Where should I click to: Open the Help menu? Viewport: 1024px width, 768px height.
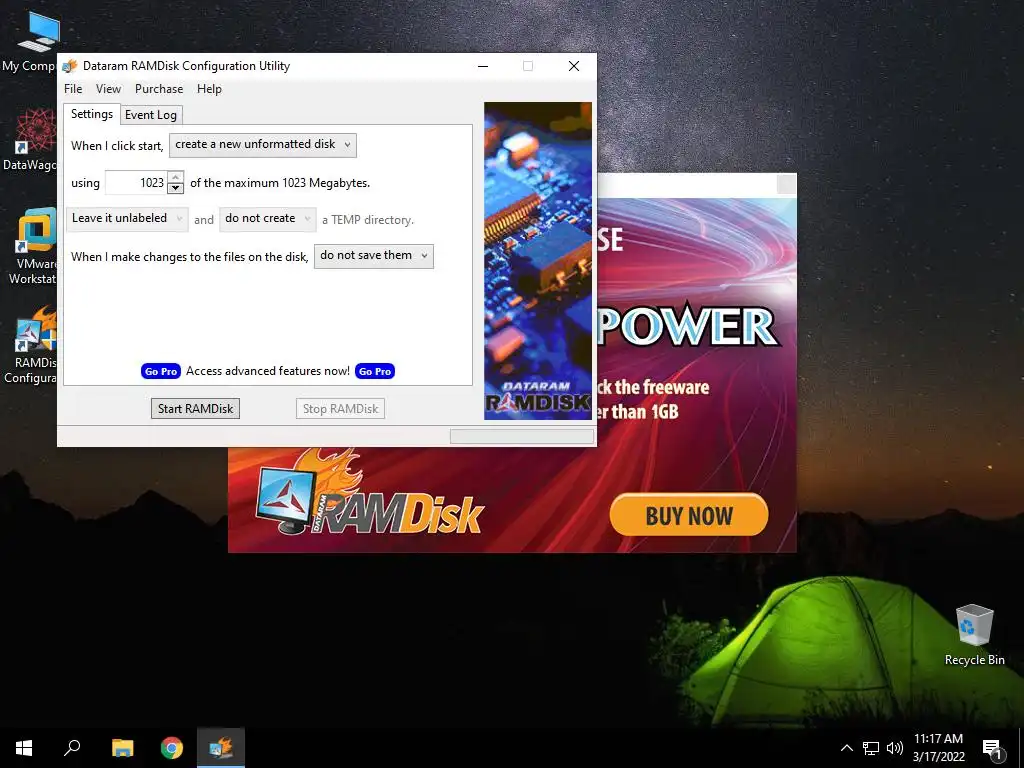point(209,89)
